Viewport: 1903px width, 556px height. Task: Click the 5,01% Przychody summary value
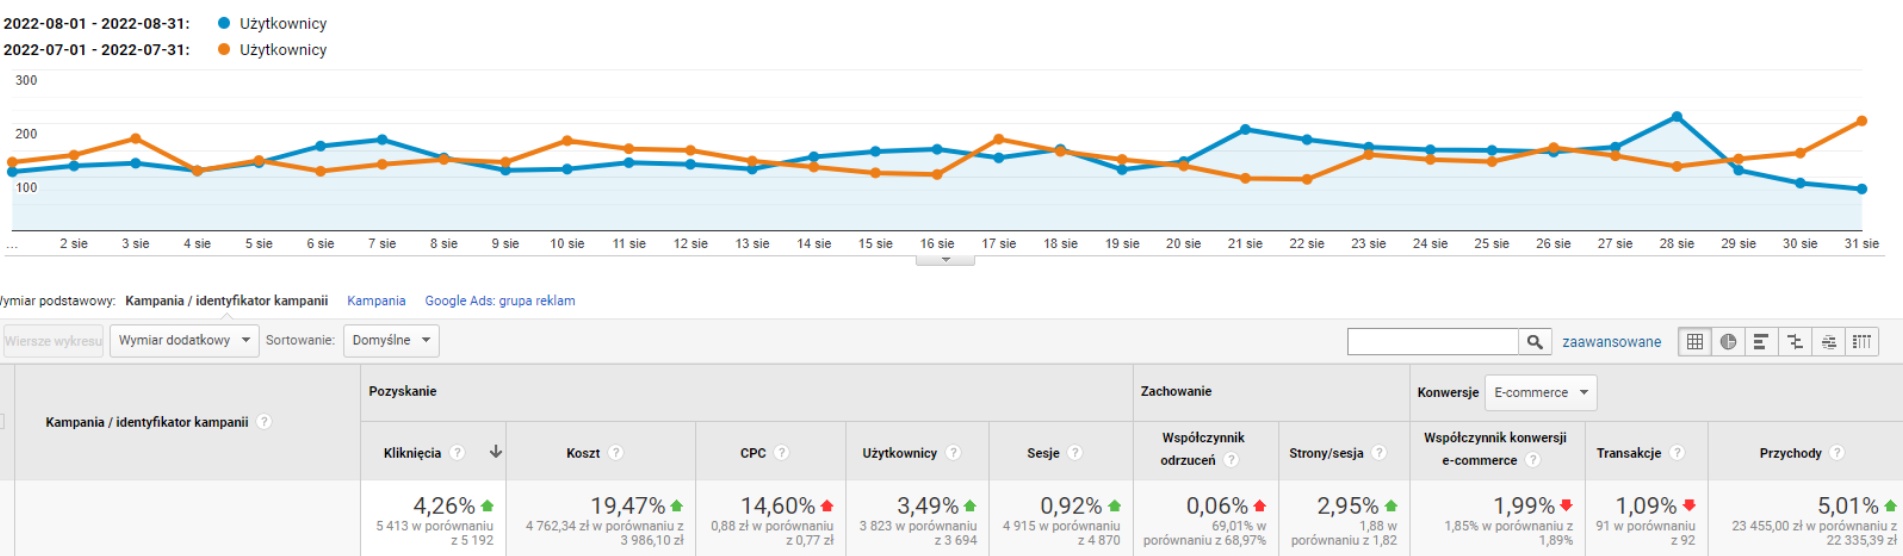pyautogui.click(x=1848, y=506)
